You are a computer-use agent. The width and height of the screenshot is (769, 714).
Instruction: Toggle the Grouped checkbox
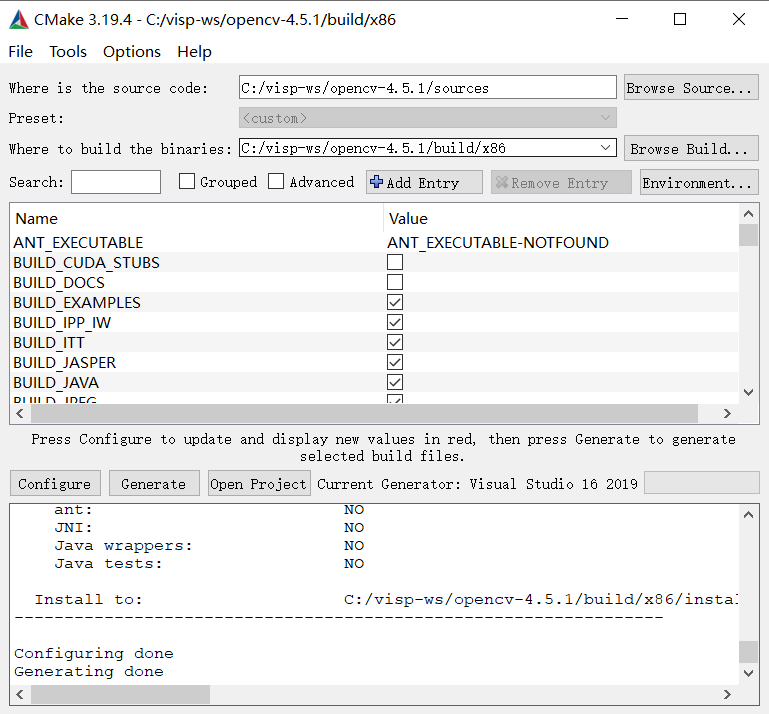point(186,181)
